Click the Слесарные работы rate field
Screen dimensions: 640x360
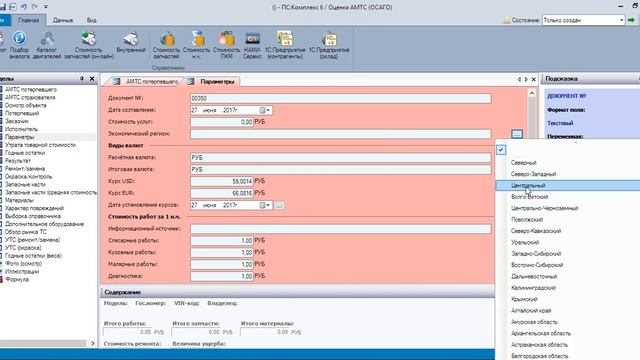pyautogui.click(x=222, y=241)
